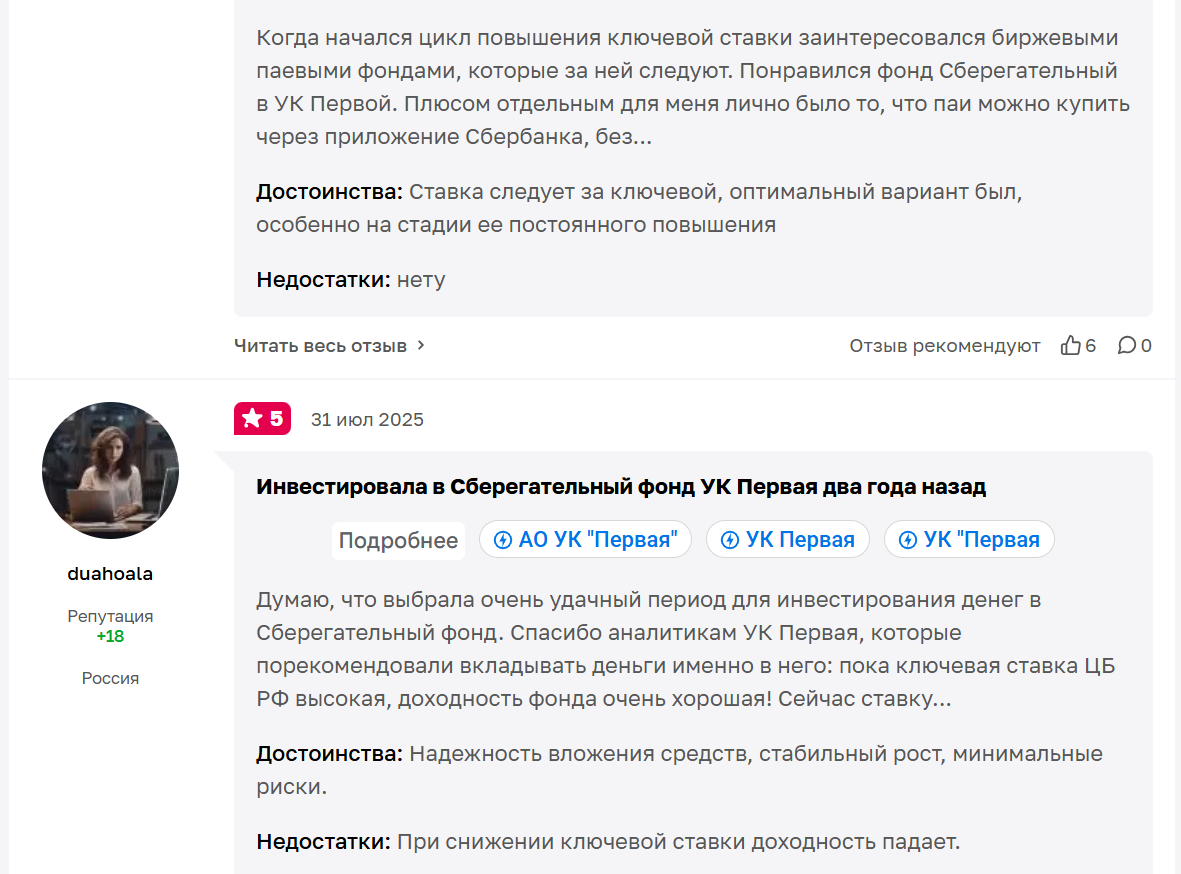
Task: Select the УК "Первая tag
Action: [969, 539]
